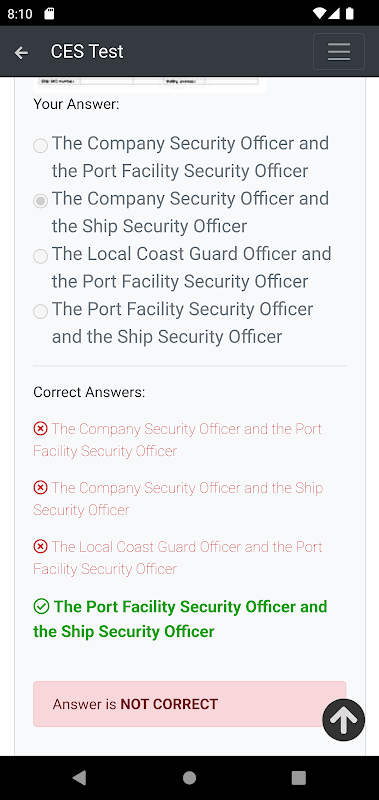The height and width of the screenshot is (800, 379).
Task: Open the hamburger menu
Action: point(339,52)
